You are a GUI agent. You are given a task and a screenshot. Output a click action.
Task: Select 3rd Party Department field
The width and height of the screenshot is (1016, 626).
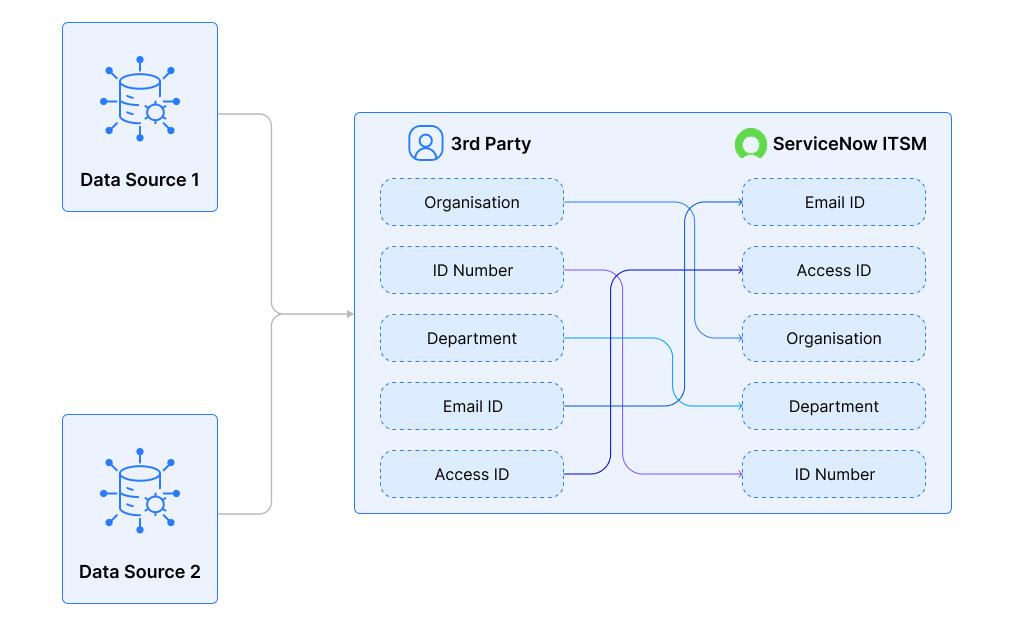472,338
